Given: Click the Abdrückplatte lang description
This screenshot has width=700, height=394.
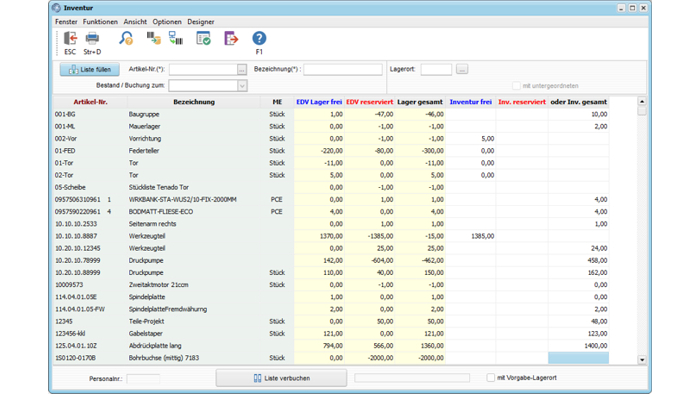Looking at the screenshot, I should click(155, 346).
